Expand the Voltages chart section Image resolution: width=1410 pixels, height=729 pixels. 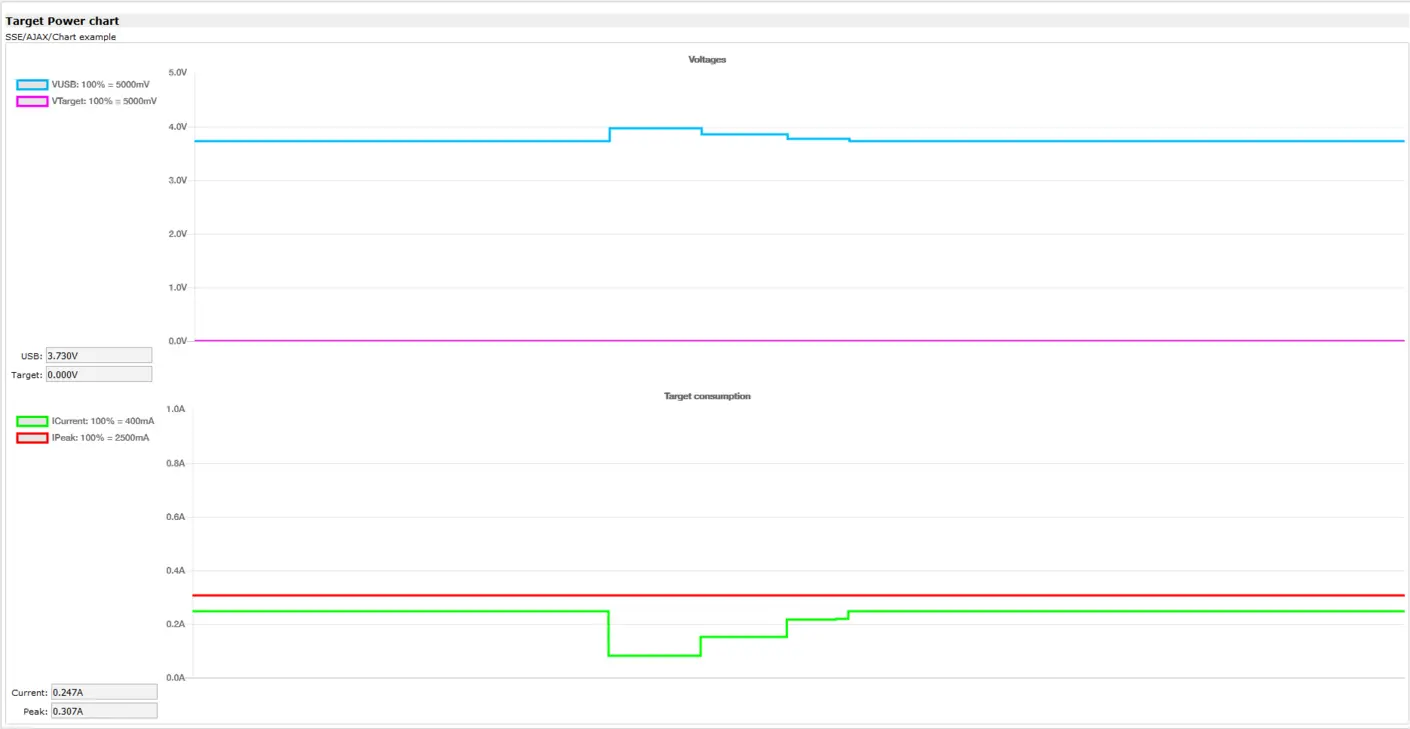point(707,59)
